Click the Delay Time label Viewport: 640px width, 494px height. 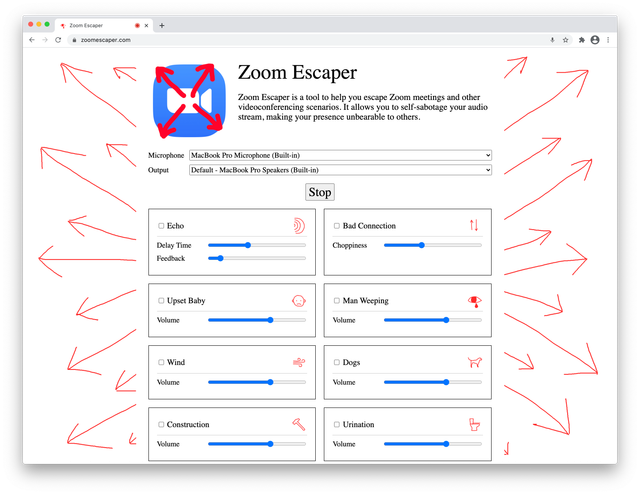point(174,245)
